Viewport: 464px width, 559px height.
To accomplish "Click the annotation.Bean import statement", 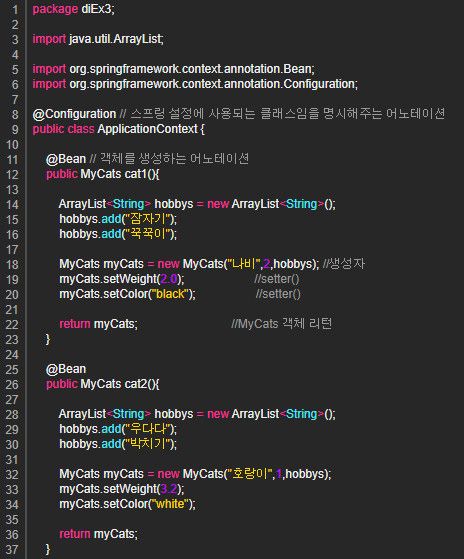I will [174, 69].
